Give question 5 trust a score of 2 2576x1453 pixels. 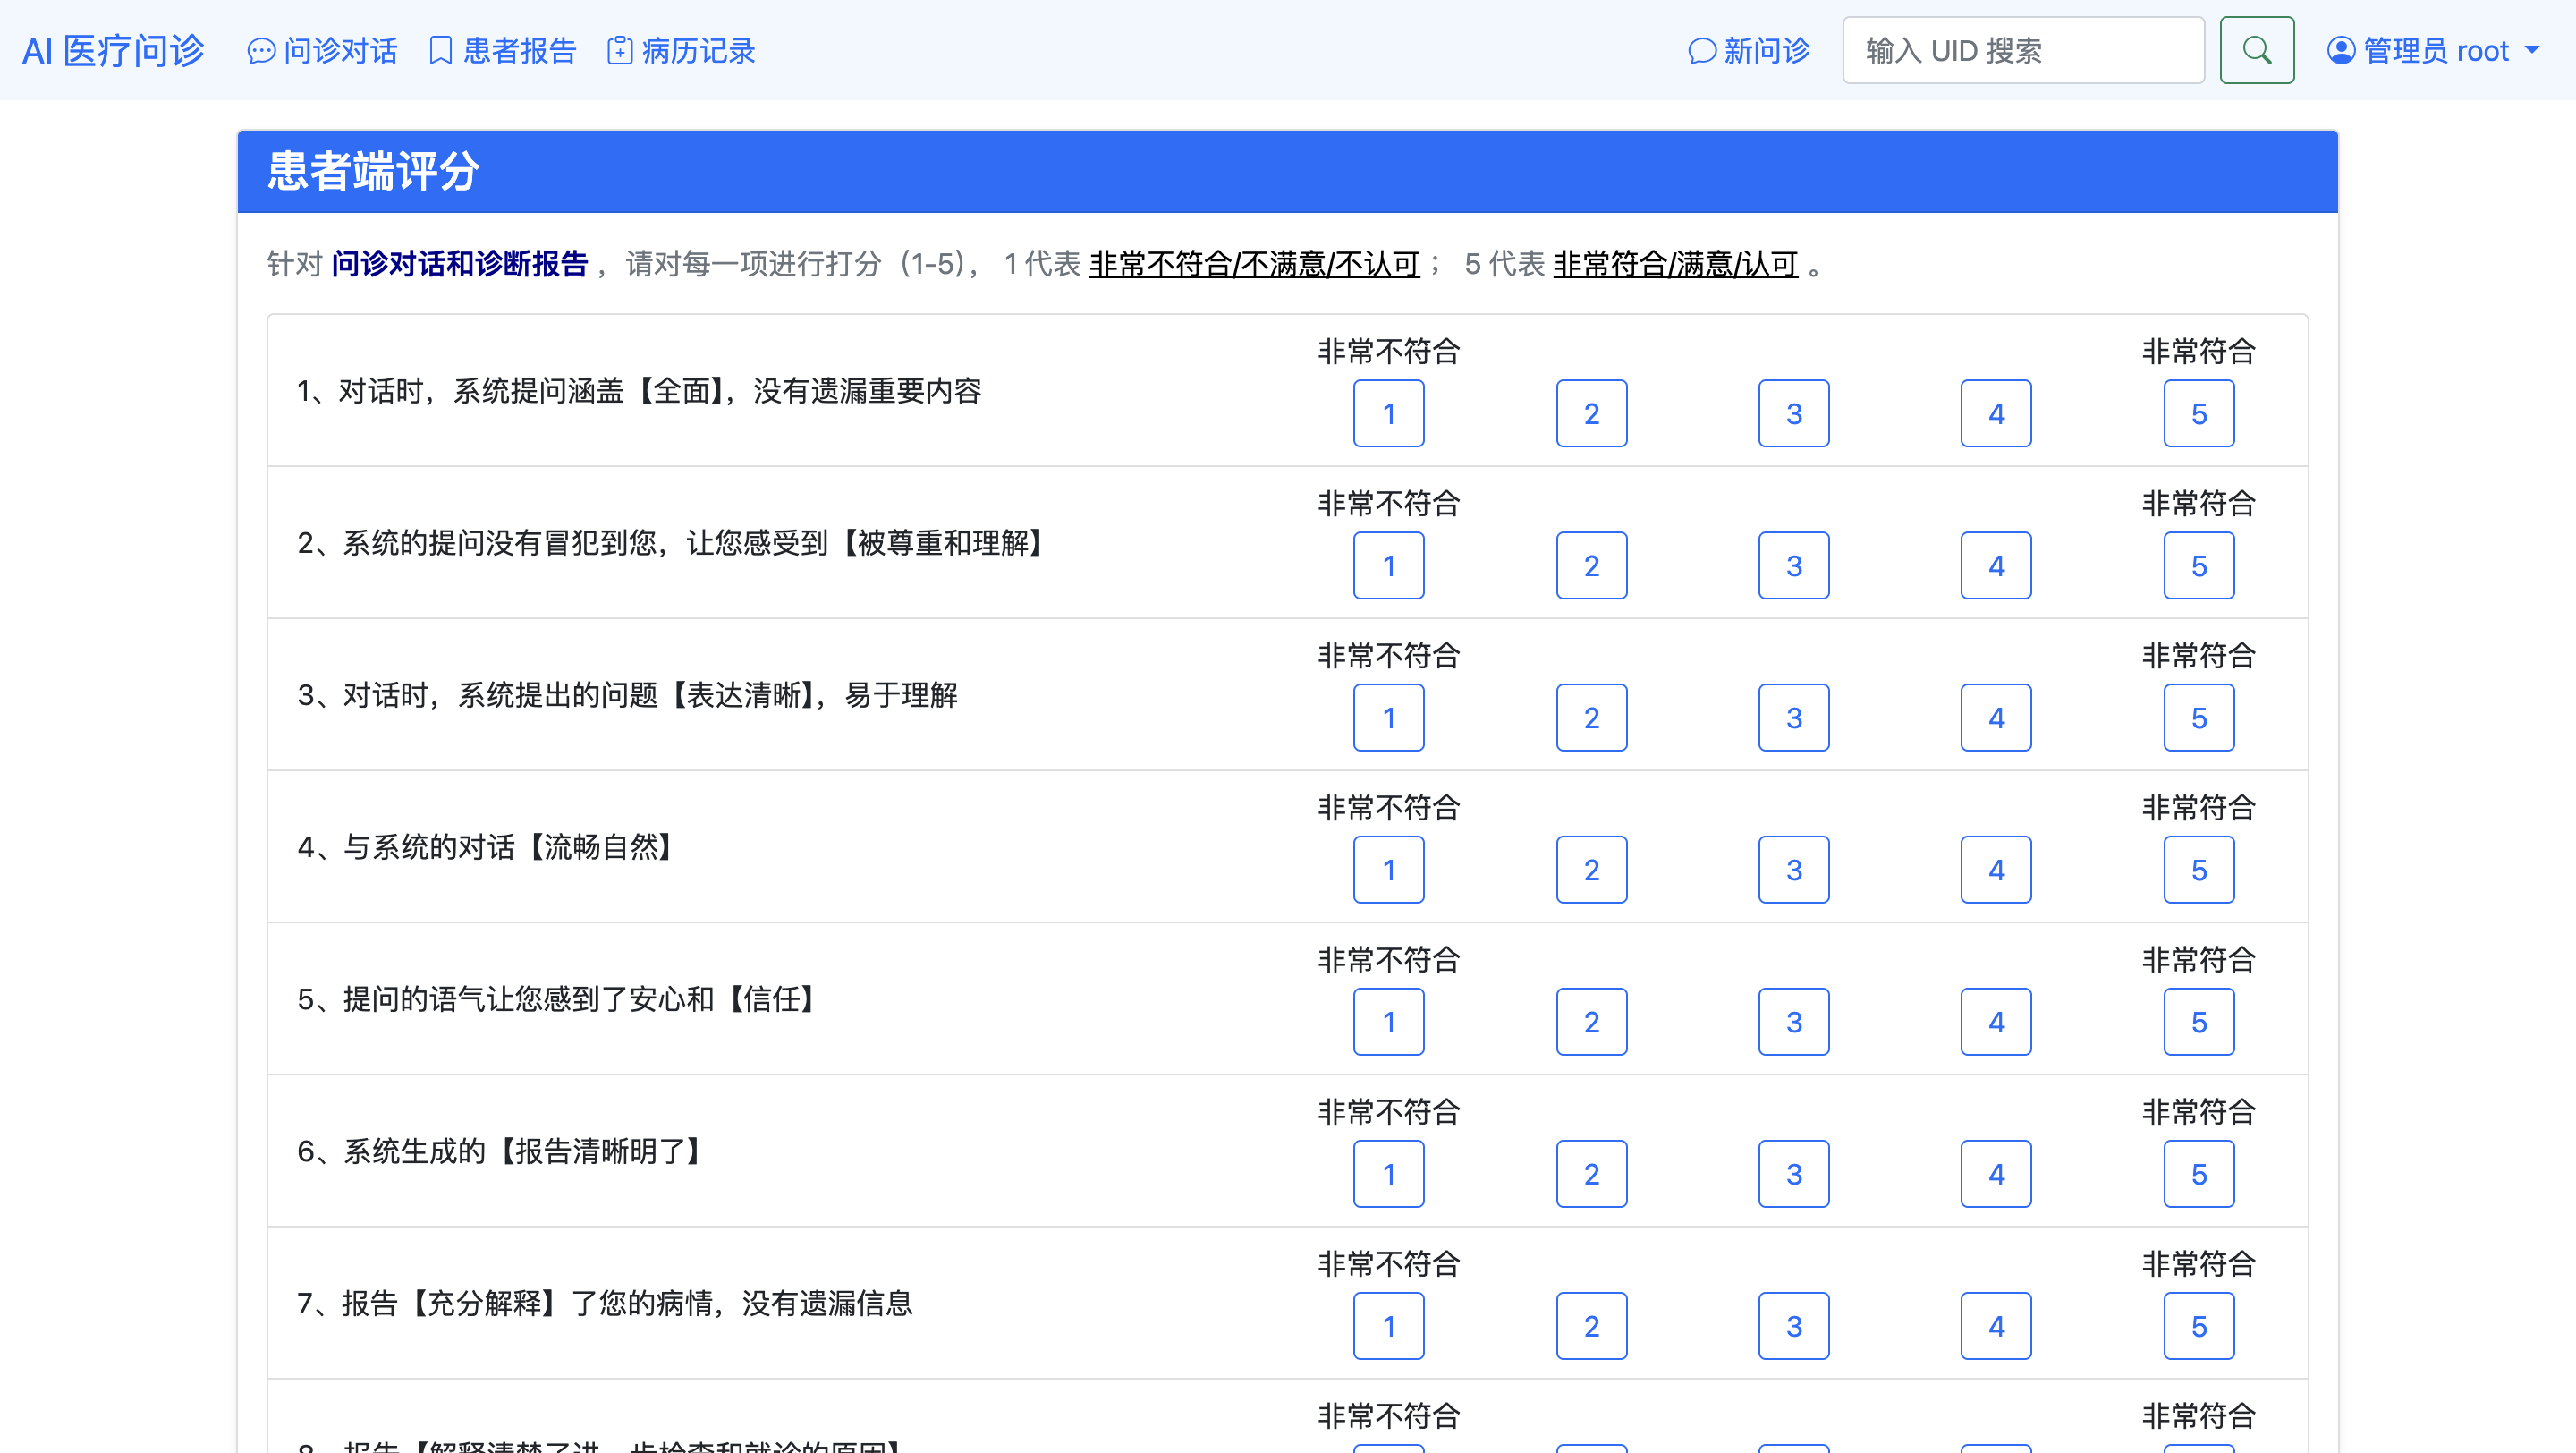(1591, 1022)
